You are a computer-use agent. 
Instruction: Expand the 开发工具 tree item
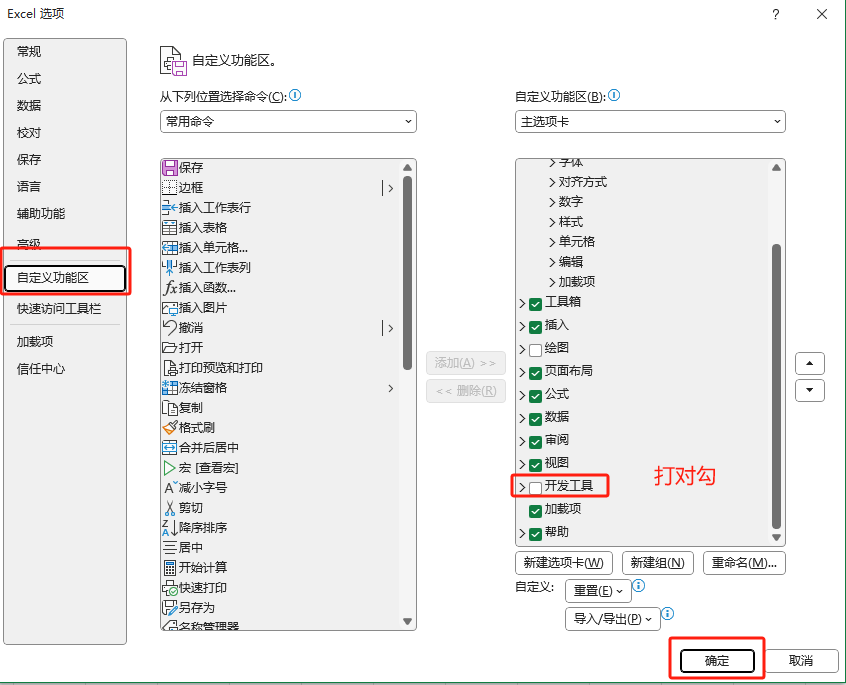522,485
